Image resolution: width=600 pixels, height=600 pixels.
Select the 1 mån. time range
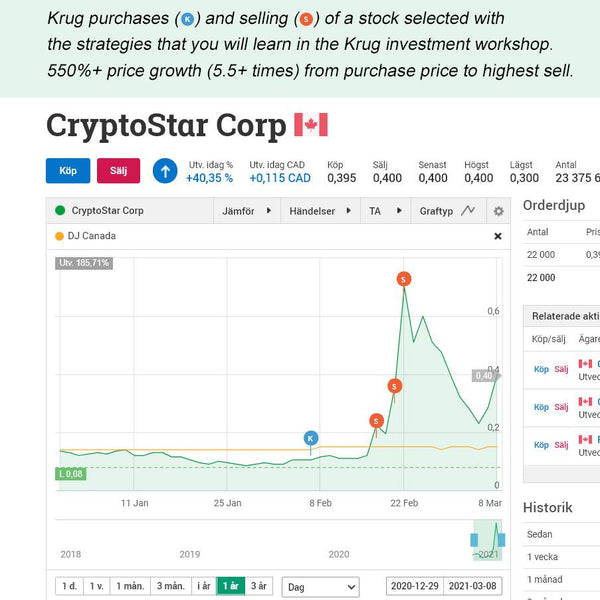pos(130,586)
